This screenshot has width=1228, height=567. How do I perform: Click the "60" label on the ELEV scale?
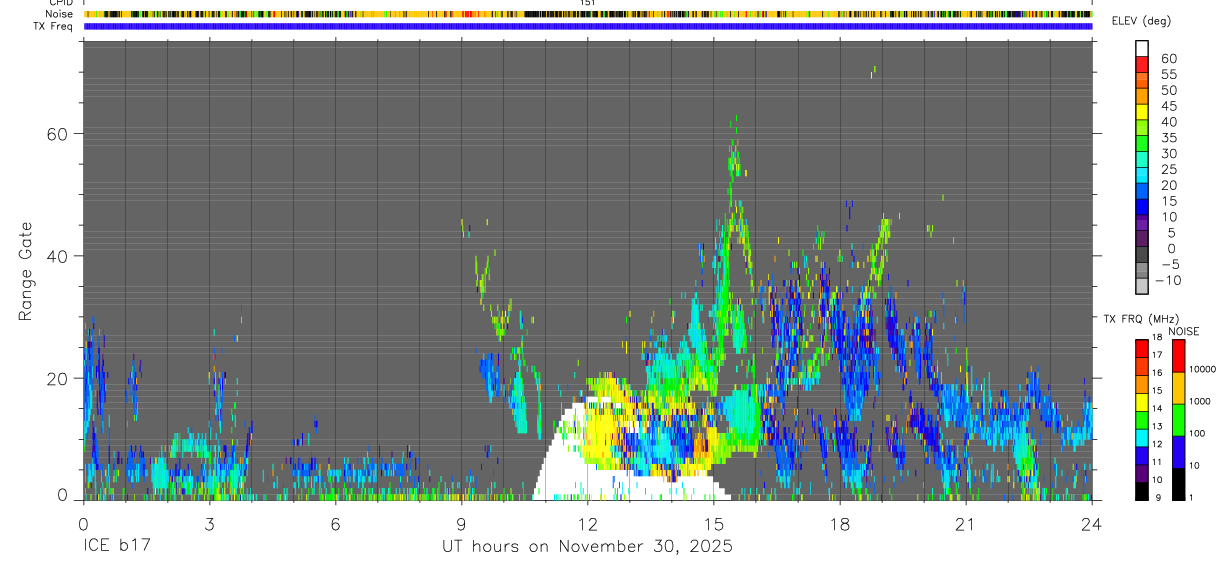click(x=1168, y=58)
